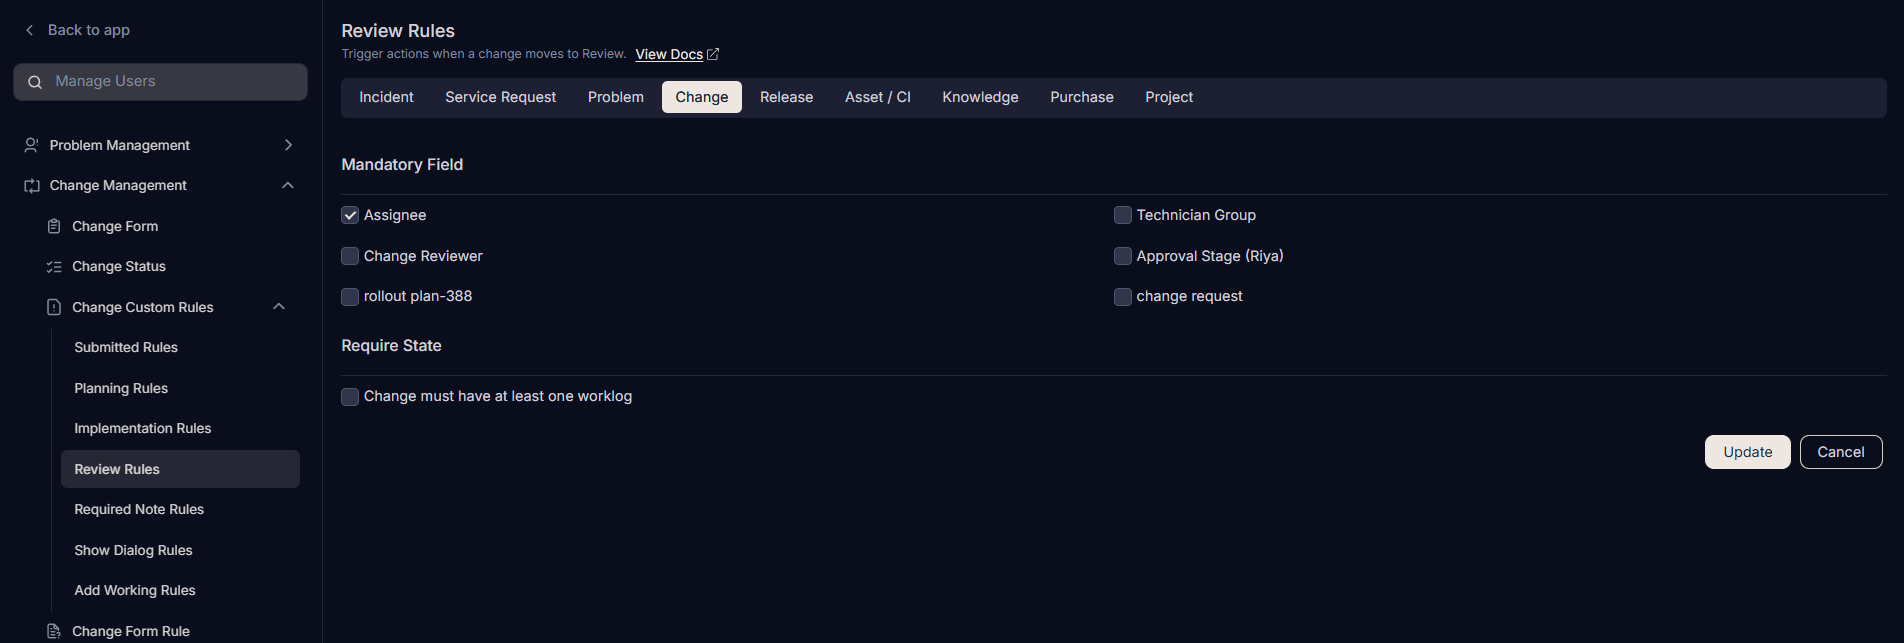Select Review Rules in the sidebar

180,469
